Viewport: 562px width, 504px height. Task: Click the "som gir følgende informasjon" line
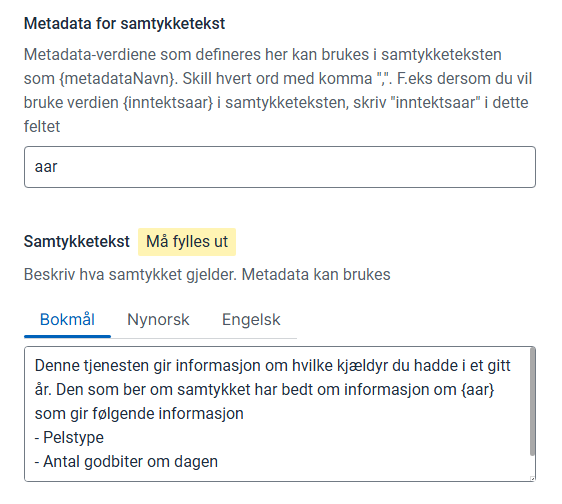pyautogui.click(x=139, y=414)
